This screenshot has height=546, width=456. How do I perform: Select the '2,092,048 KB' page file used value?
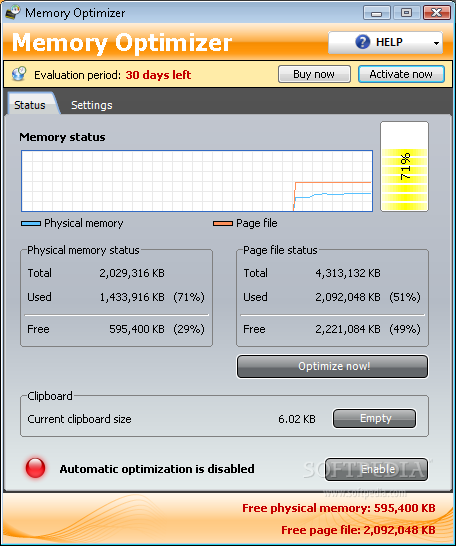348,297
